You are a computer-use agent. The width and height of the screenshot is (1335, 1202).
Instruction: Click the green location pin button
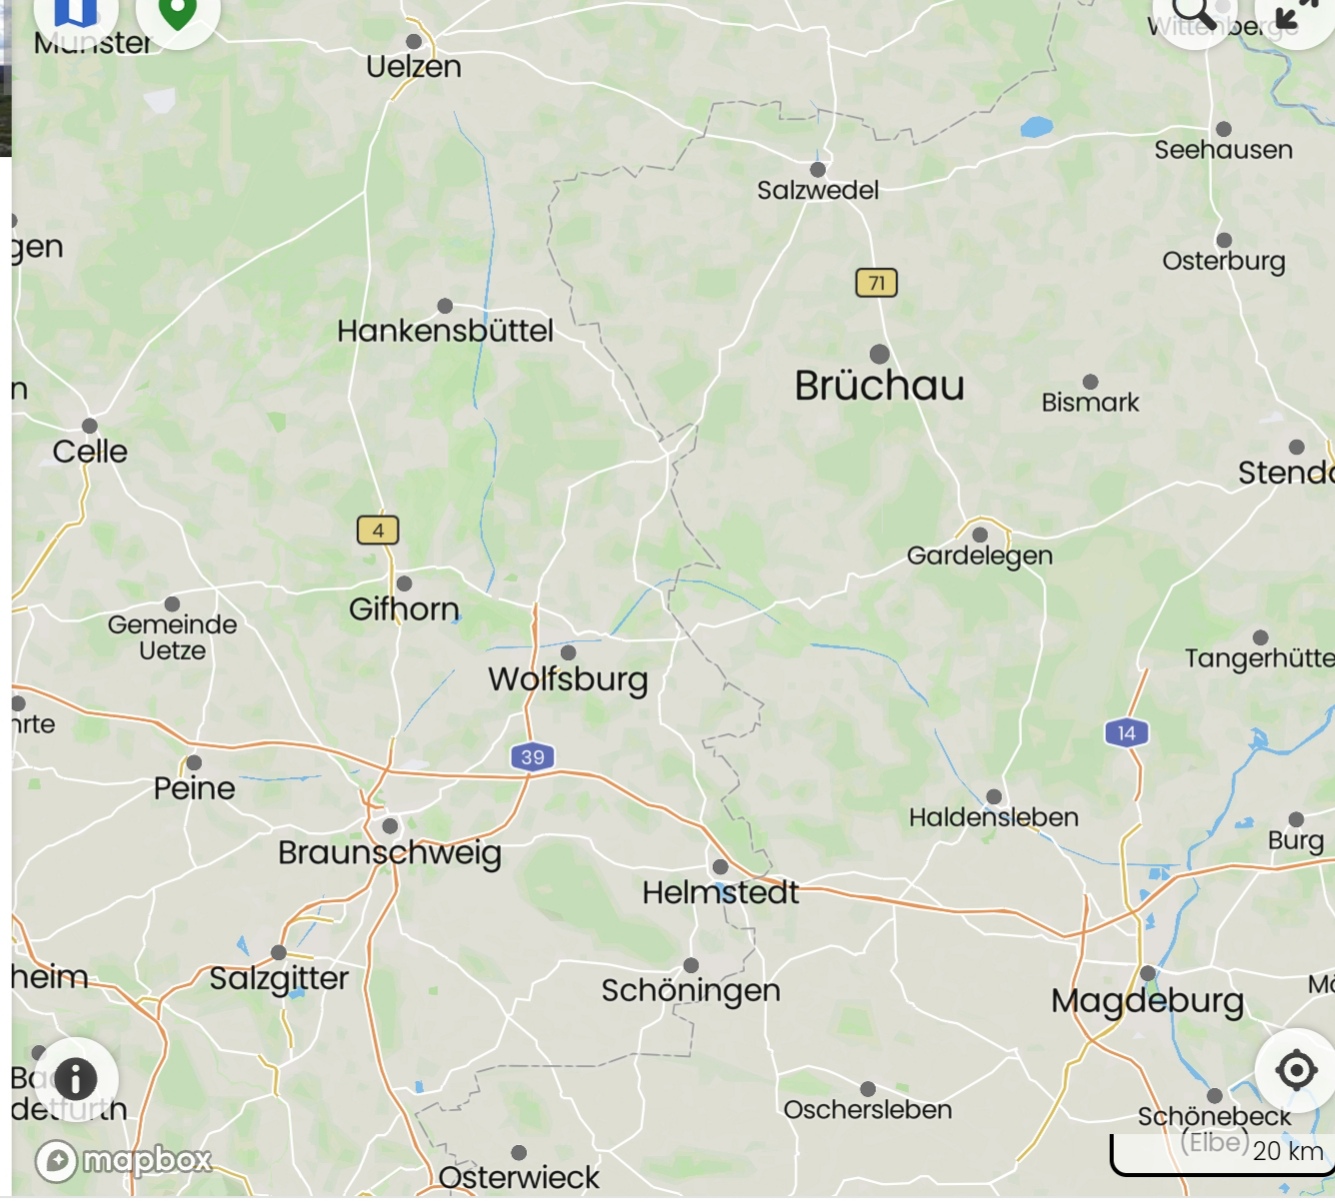tap(177, 12)
